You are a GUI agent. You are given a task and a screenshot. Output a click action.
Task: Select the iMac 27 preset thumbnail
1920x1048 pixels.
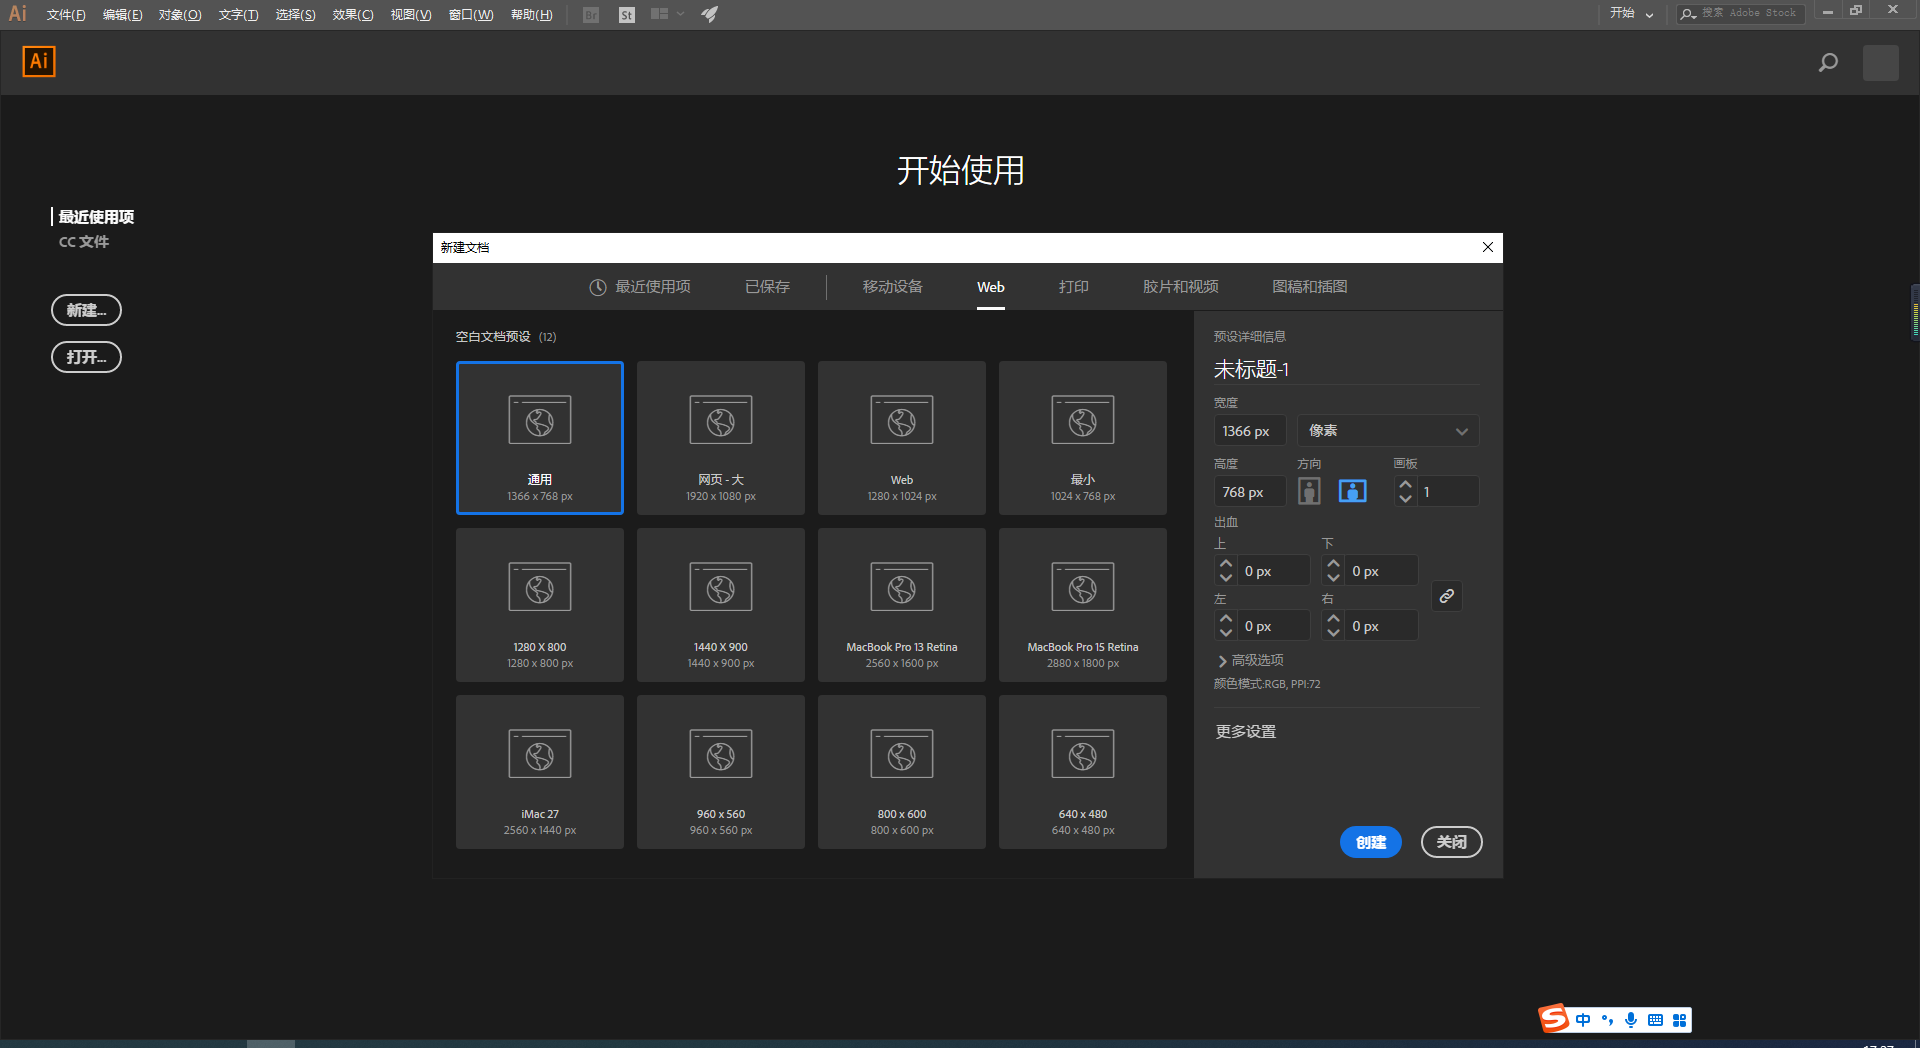tap(539, 771)
